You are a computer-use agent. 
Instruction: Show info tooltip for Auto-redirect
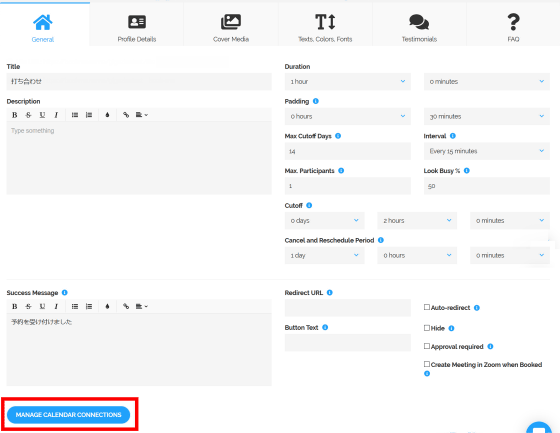tap(477, 308)
